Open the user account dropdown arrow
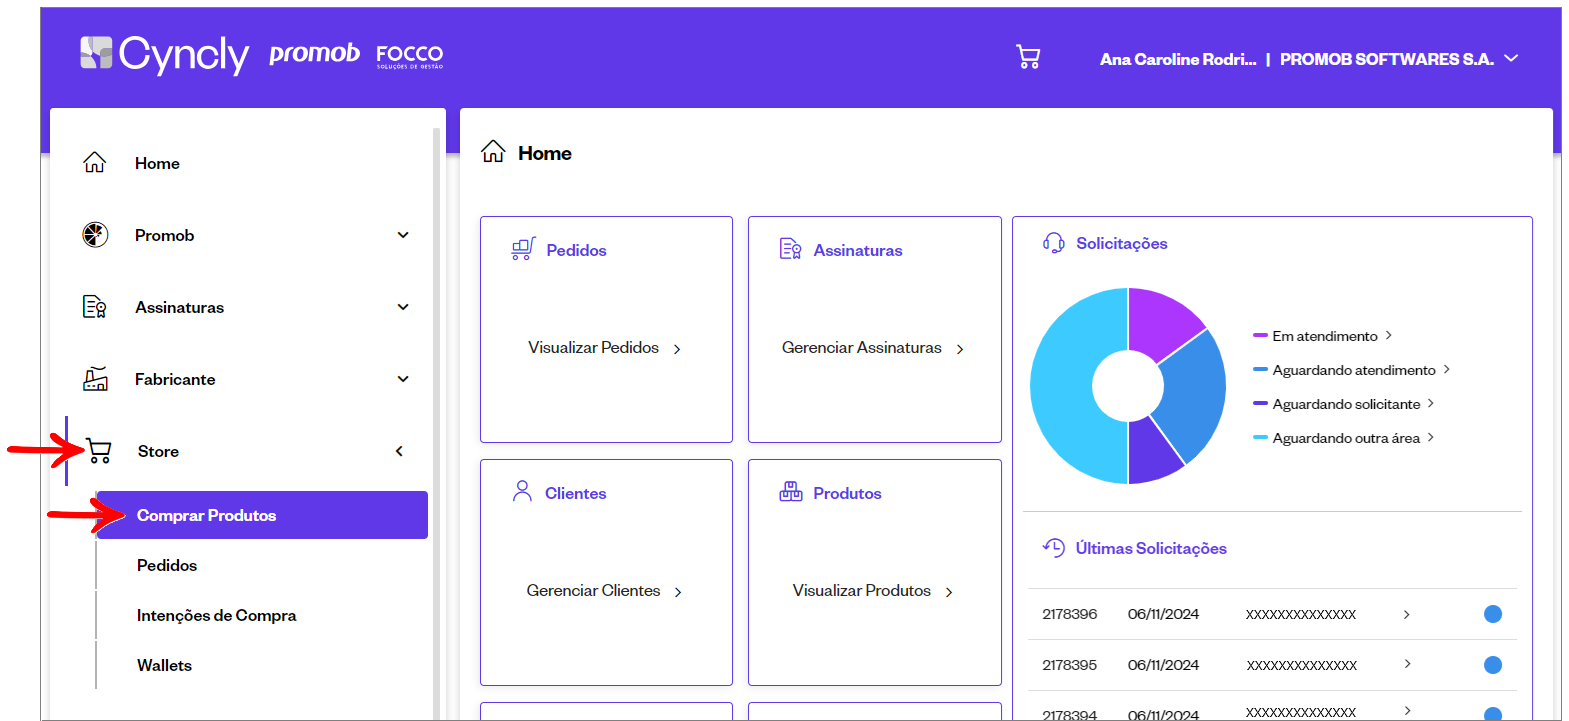The width and height of the screenshot is (1569, 721). 1511,58
